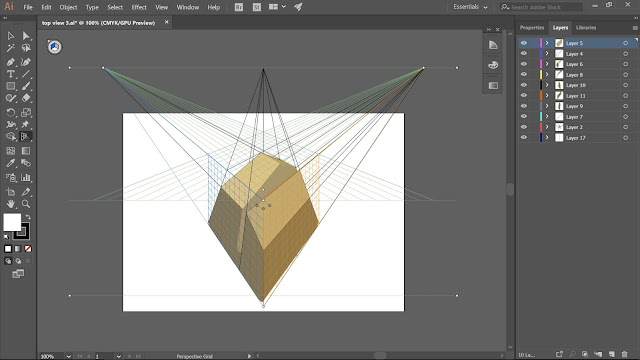Viewport: 640px width, 360px height.
Task: Select the Rotate tool
Action: point(11,112)
